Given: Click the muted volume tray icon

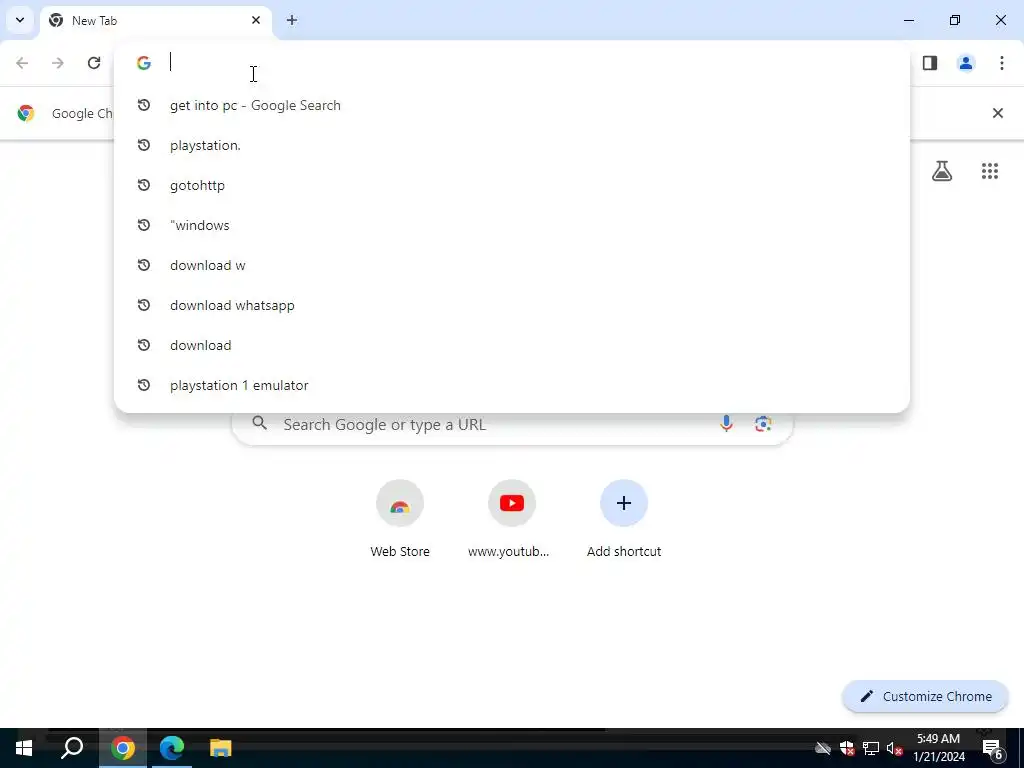Looking at the screenshot, I should pos(894,748).
